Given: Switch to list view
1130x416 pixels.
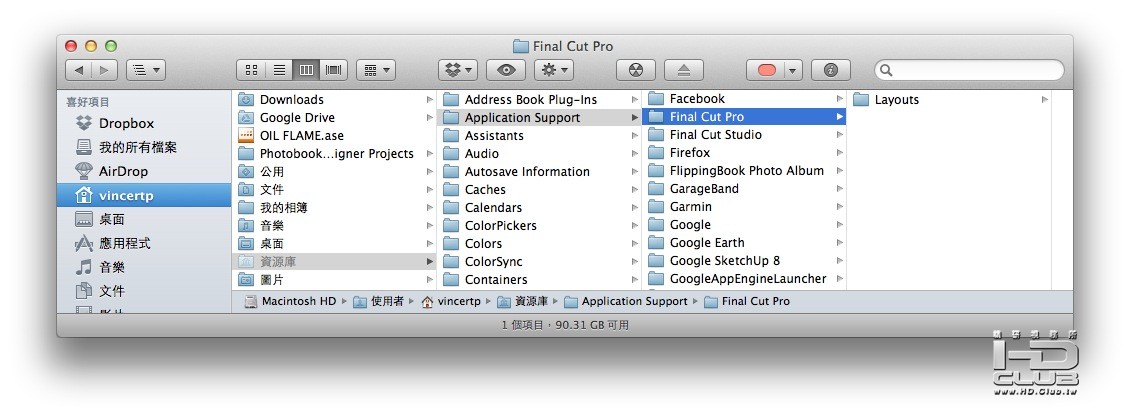Looking at the screenshot, I should (x=278, y=70).
